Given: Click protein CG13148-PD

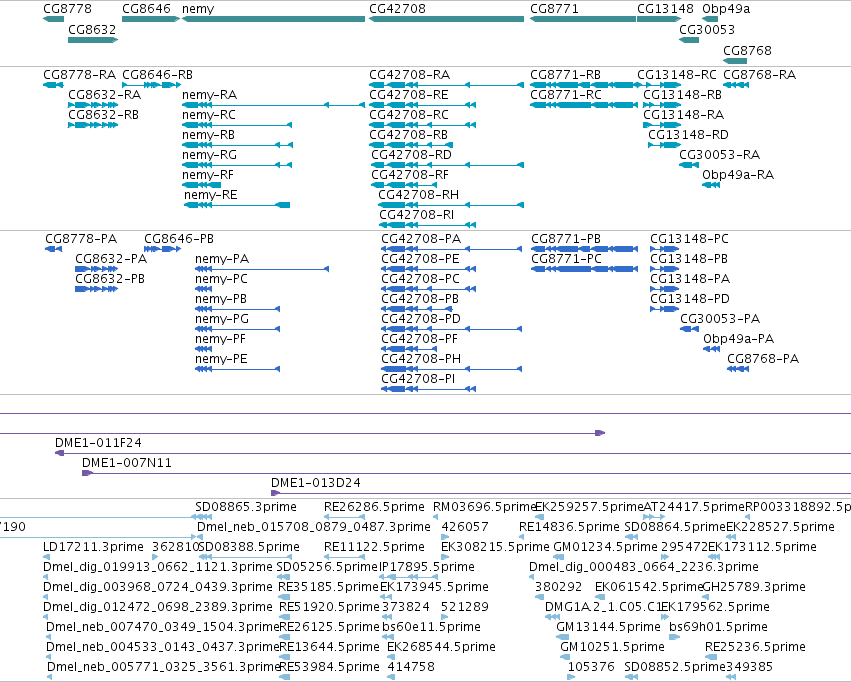Looking at the screenshot, I should [x=664, y=309].
